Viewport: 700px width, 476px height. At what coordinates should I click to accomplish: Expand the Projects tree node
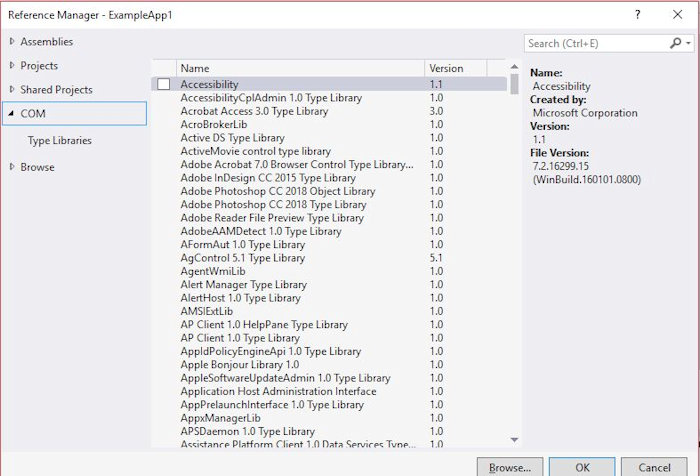(x=12, y=65)
